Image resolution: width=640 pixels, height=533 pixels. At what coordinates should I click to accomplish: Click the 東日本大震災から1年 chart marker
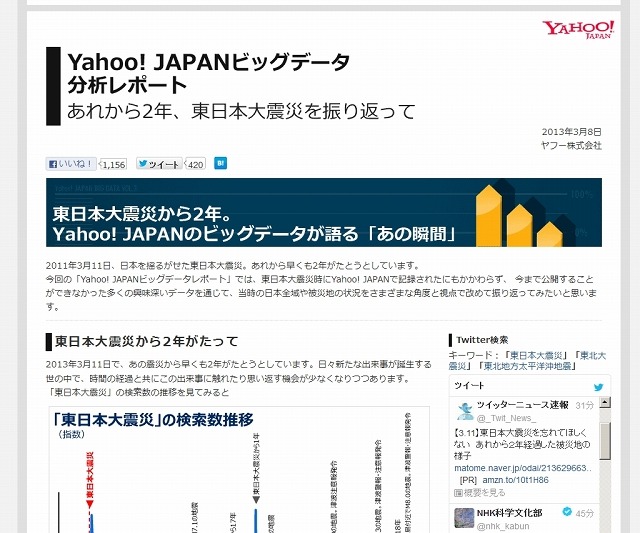256,468
